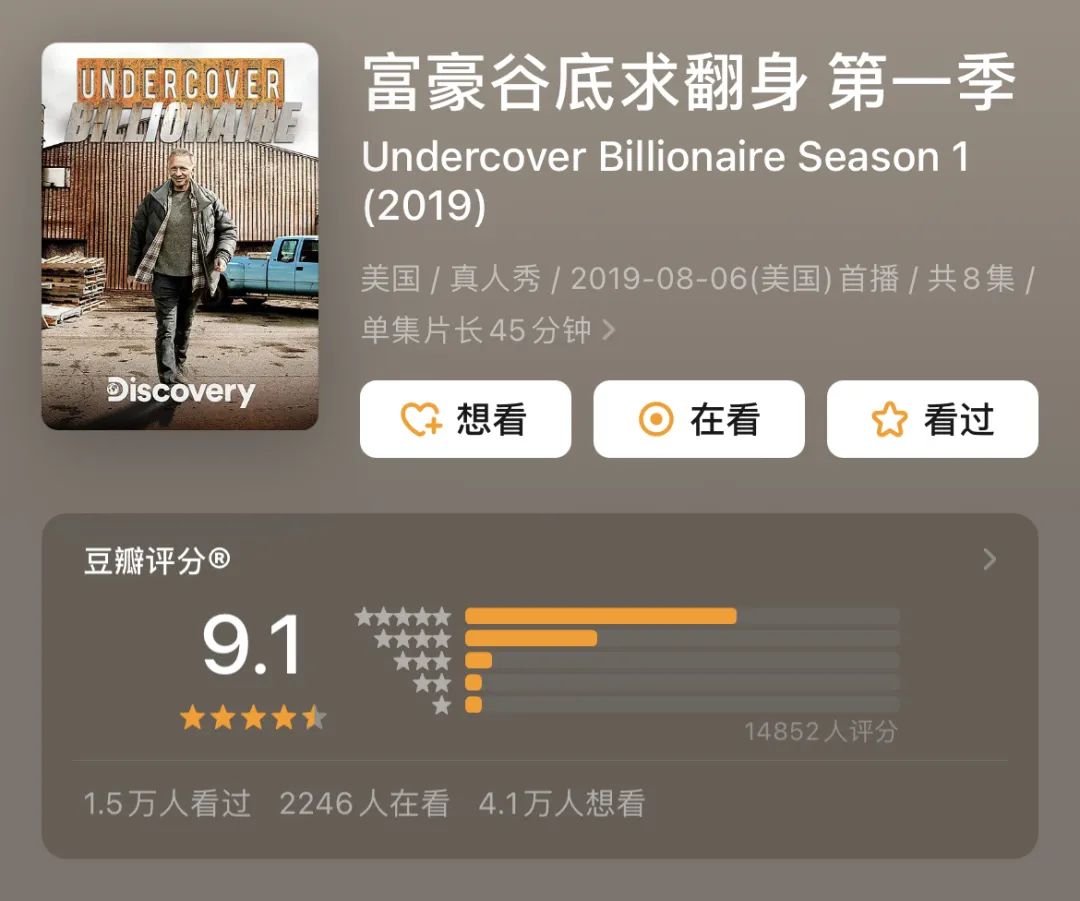The height and width of the screenshot is (901, 1080).
Task: Open the 4.1万人想看 list
Action: tap(562, 804)
